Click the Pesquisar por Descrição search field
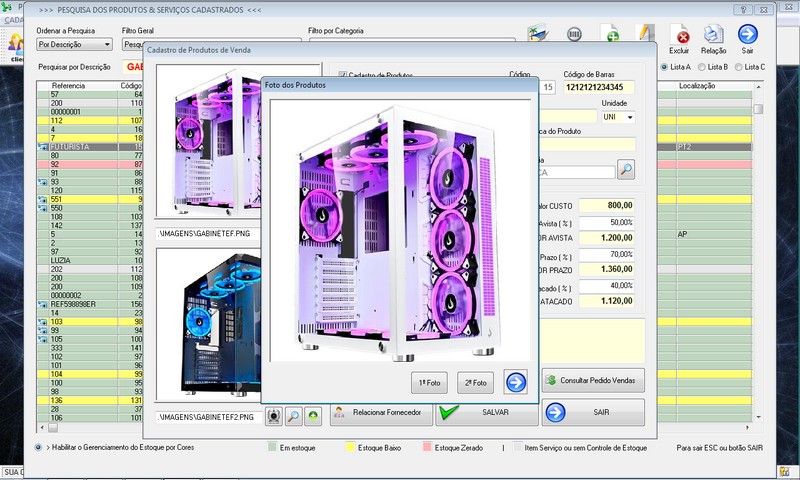This screenshot has height=480, width=800. [x=133, y=67]
